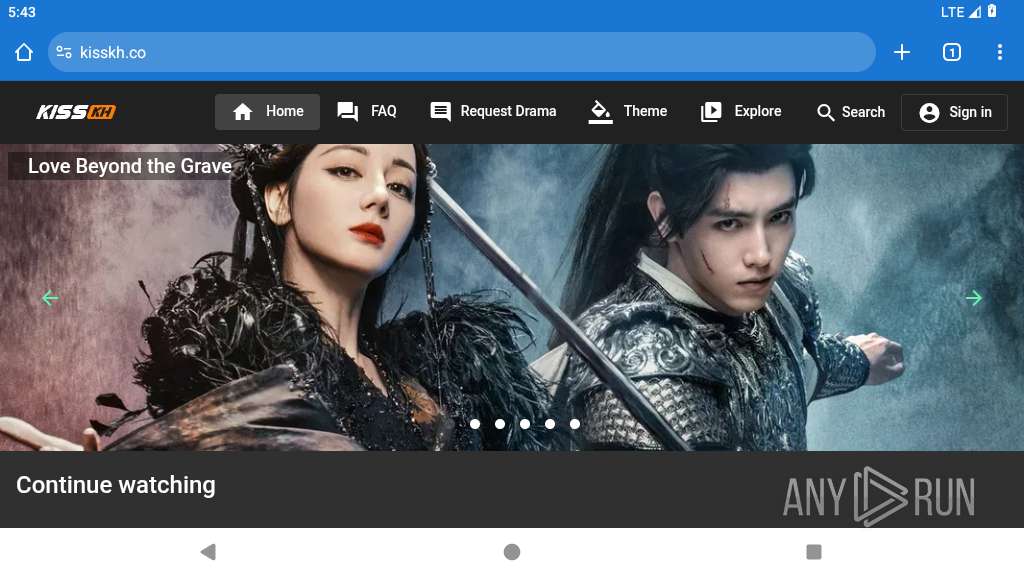
Task: Open the FAQ page
Action: (x=366, y=112)
